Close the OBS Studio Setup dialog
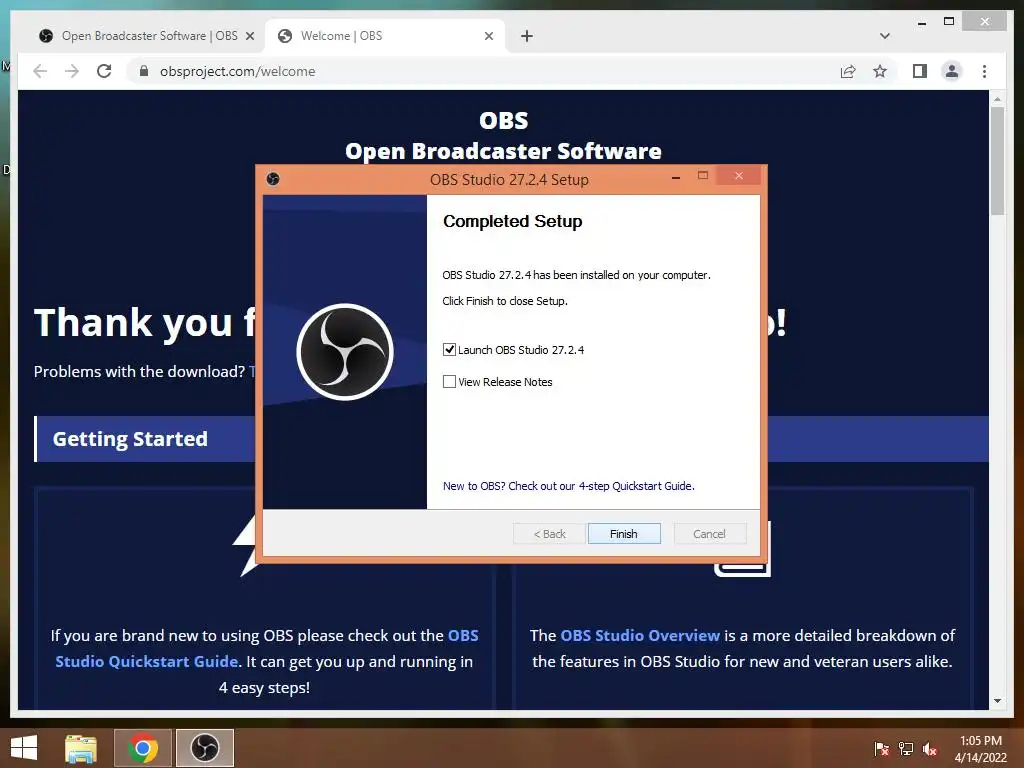The height and width of the screenshot is (768, 1024). pos(739,176)
